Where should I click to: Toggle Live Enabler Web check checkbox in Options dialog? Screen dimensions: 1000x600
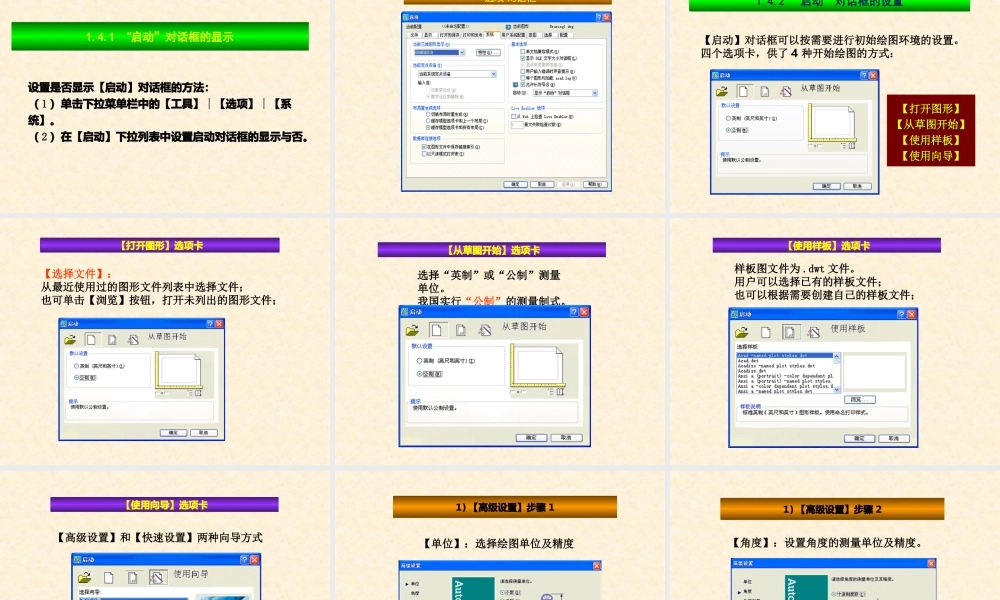pos(513,116)
